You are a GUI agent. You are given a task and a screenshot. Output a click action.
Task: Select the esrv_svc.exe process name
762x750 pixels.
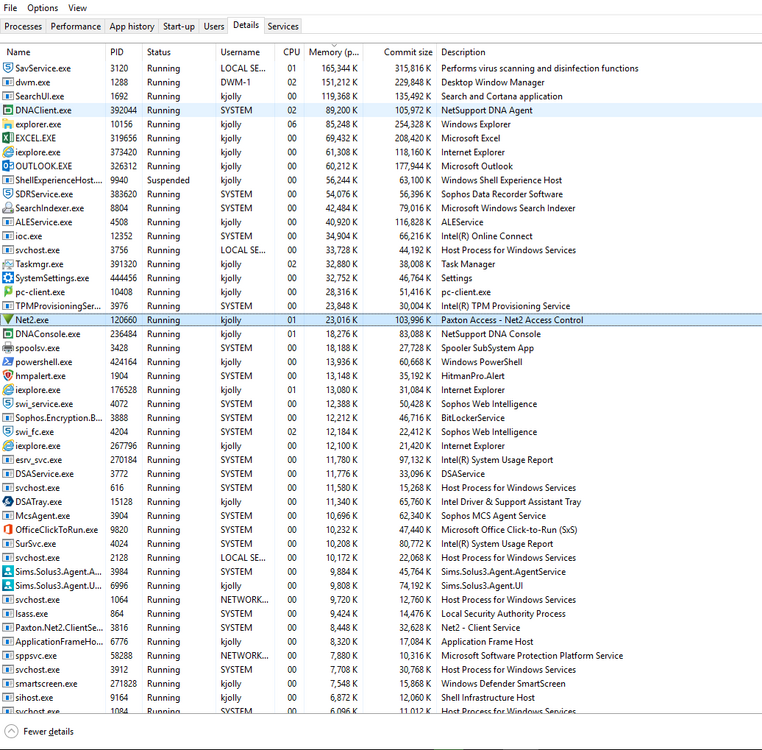39,460
